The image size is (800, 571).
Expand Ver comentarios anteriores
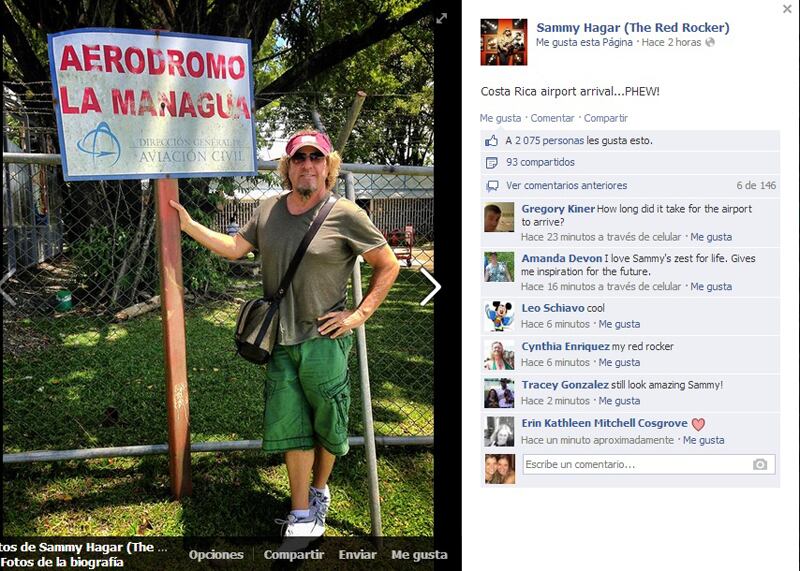(x=566, y=186)
